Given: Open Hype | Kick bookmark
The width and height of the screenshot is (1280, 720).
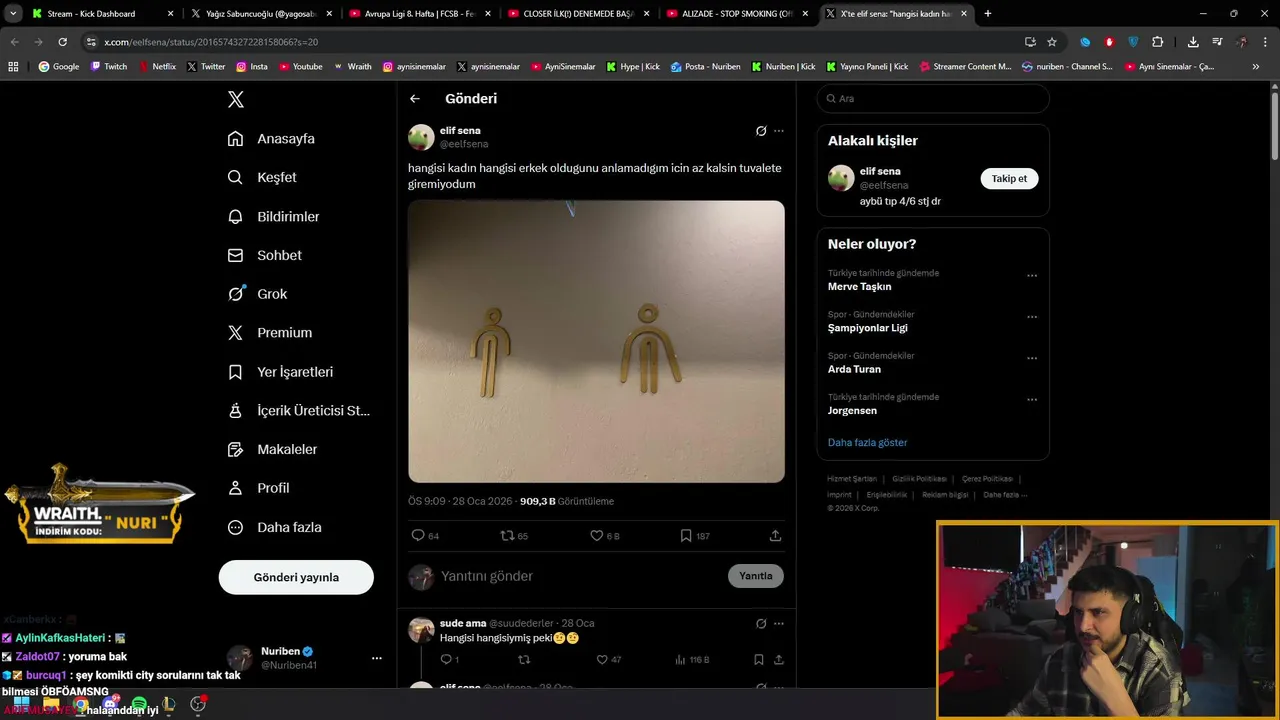Looking at the screenshot, I should click(x=633, y=67).
